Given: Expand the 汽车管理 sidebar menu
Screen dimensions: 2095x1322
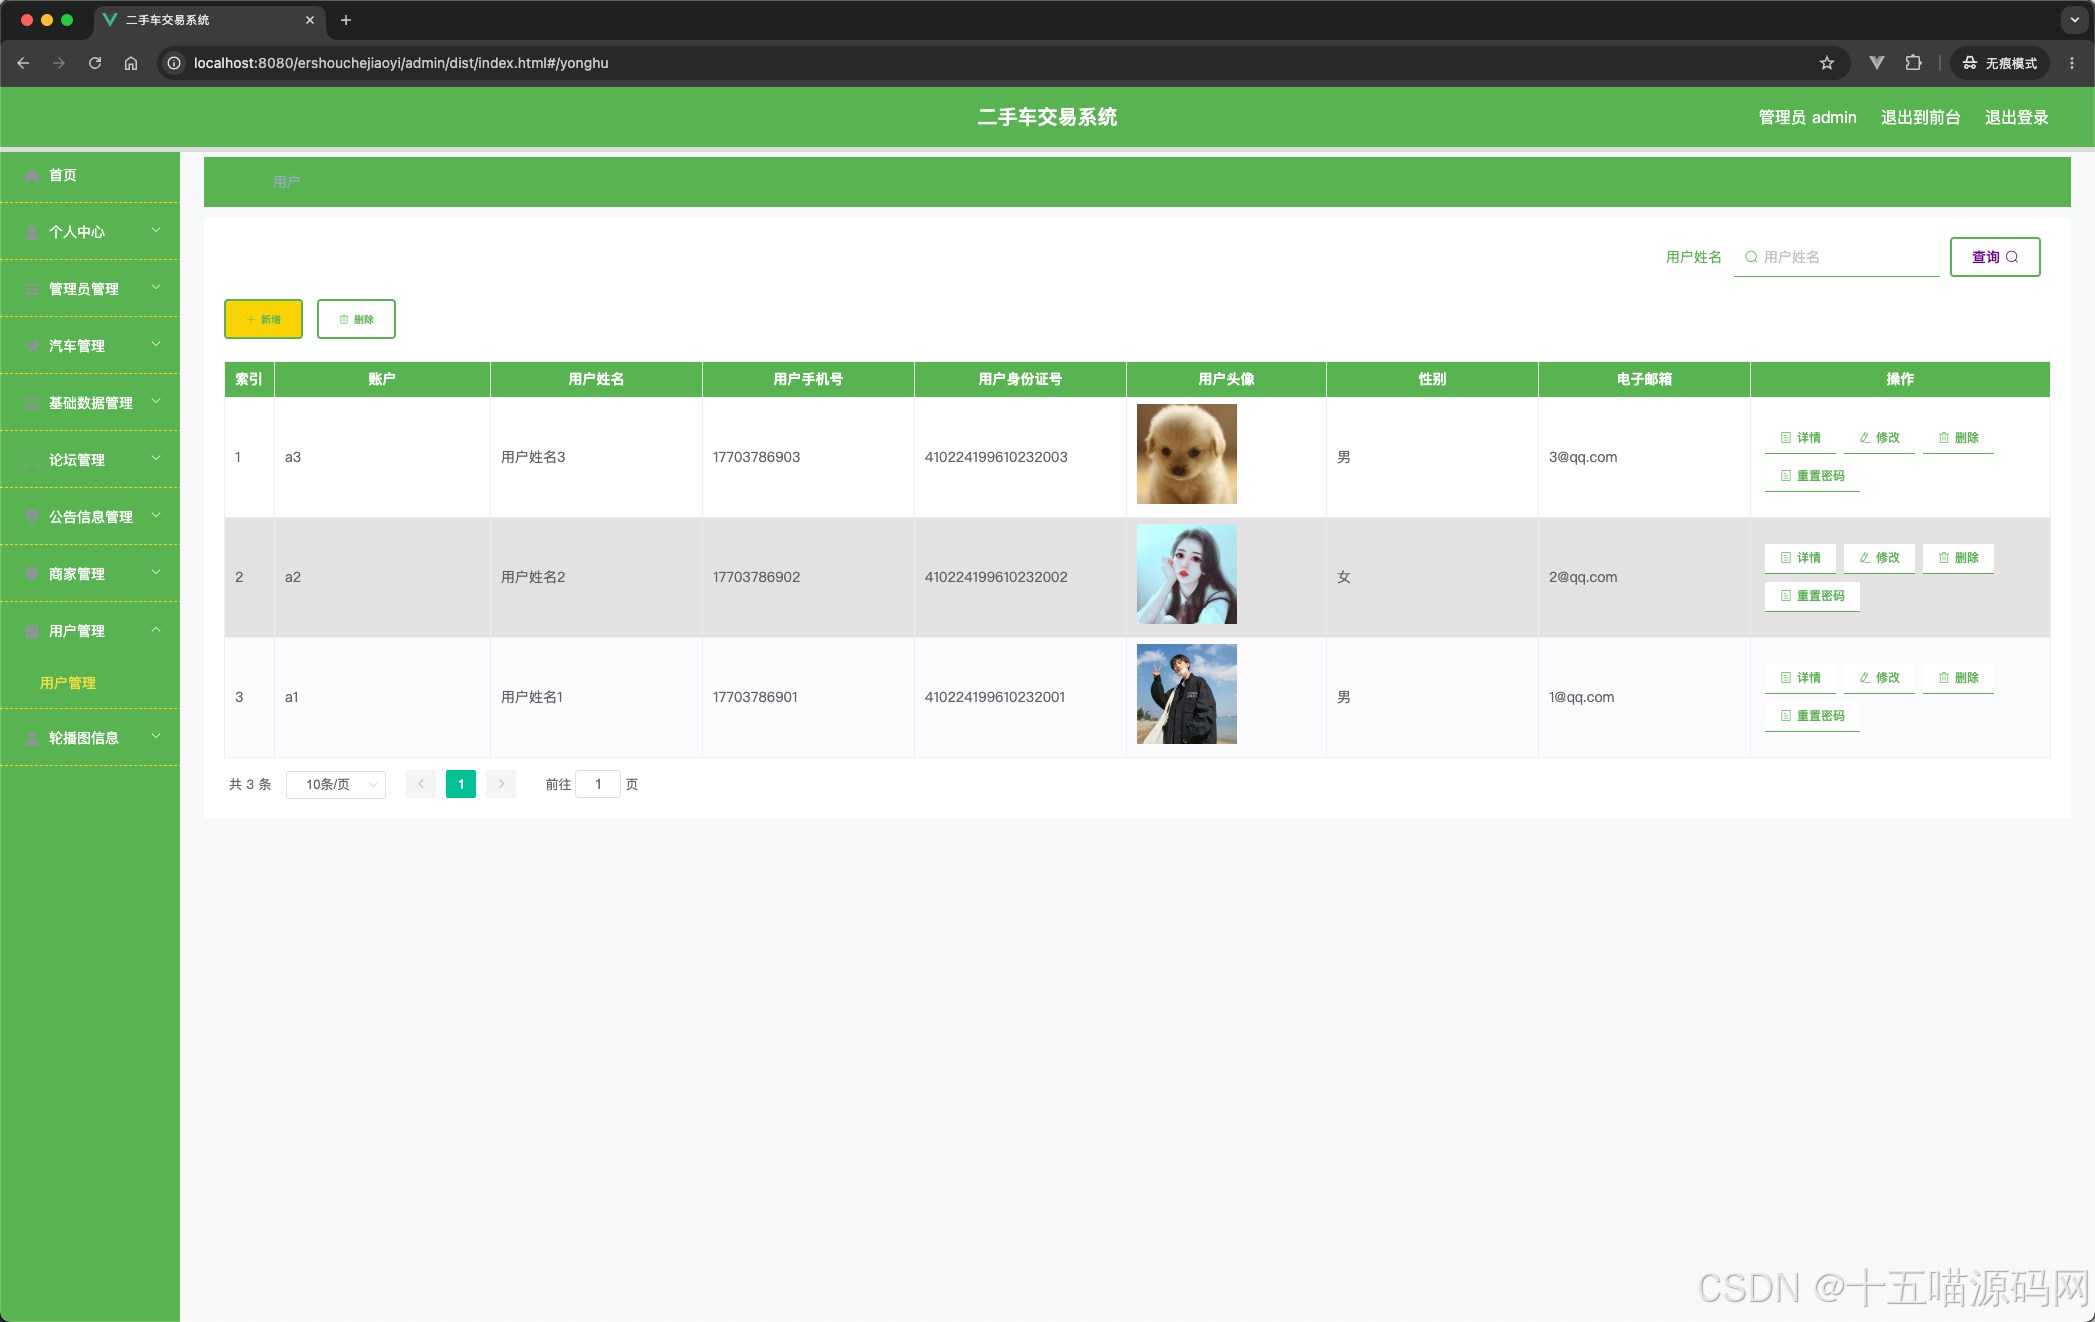Looking at the screenshot, I should click(90, 346).
